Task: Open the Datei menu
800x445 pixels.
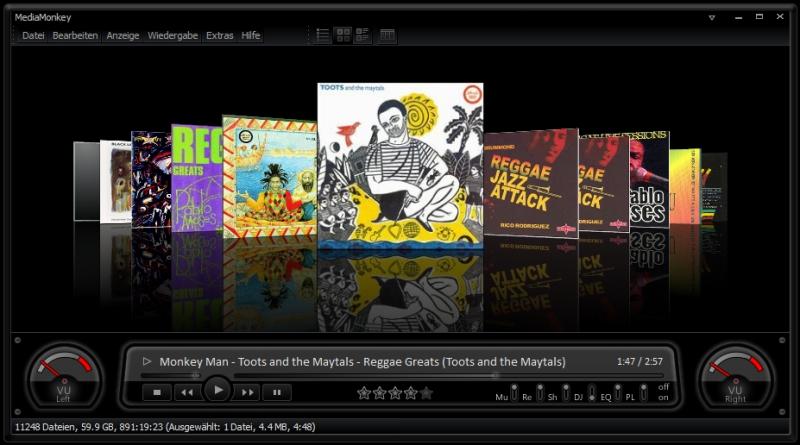Action: 33,35
